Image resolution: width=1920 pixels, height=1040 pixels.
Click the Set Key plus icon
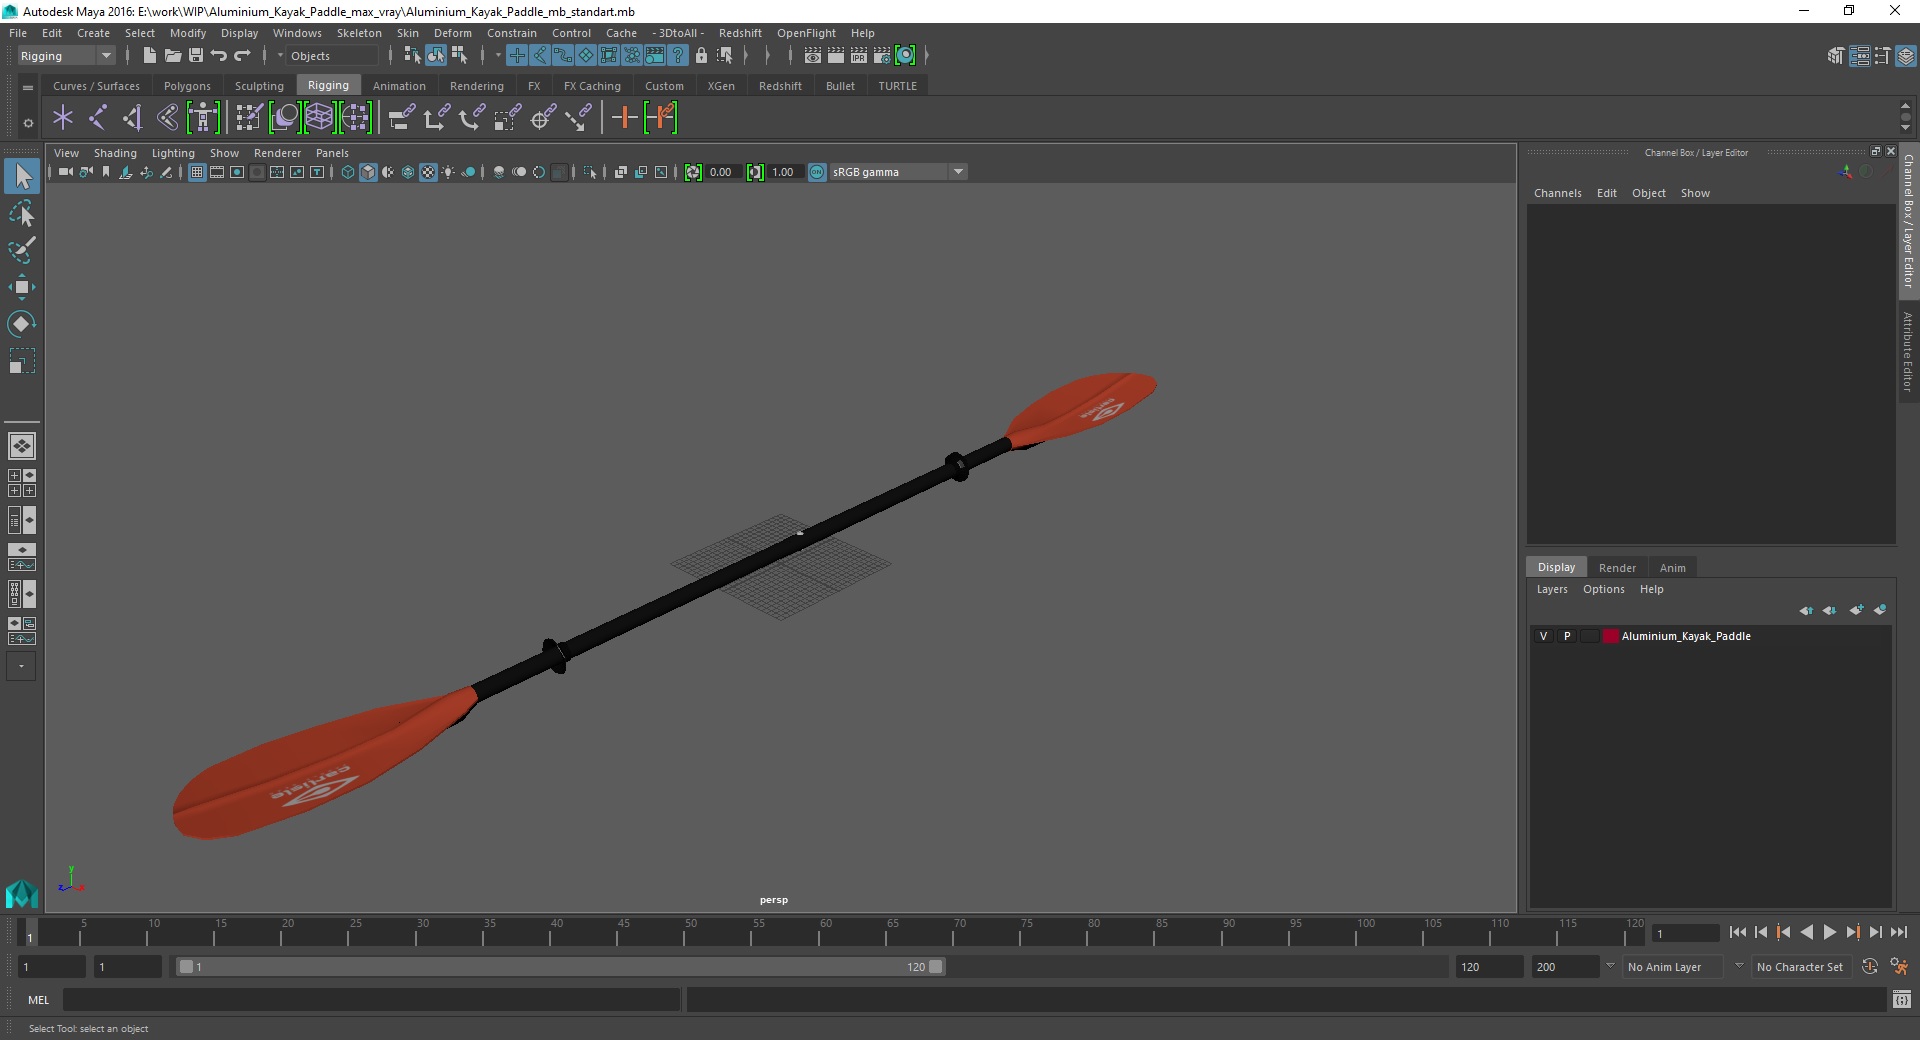coord(625,118)
